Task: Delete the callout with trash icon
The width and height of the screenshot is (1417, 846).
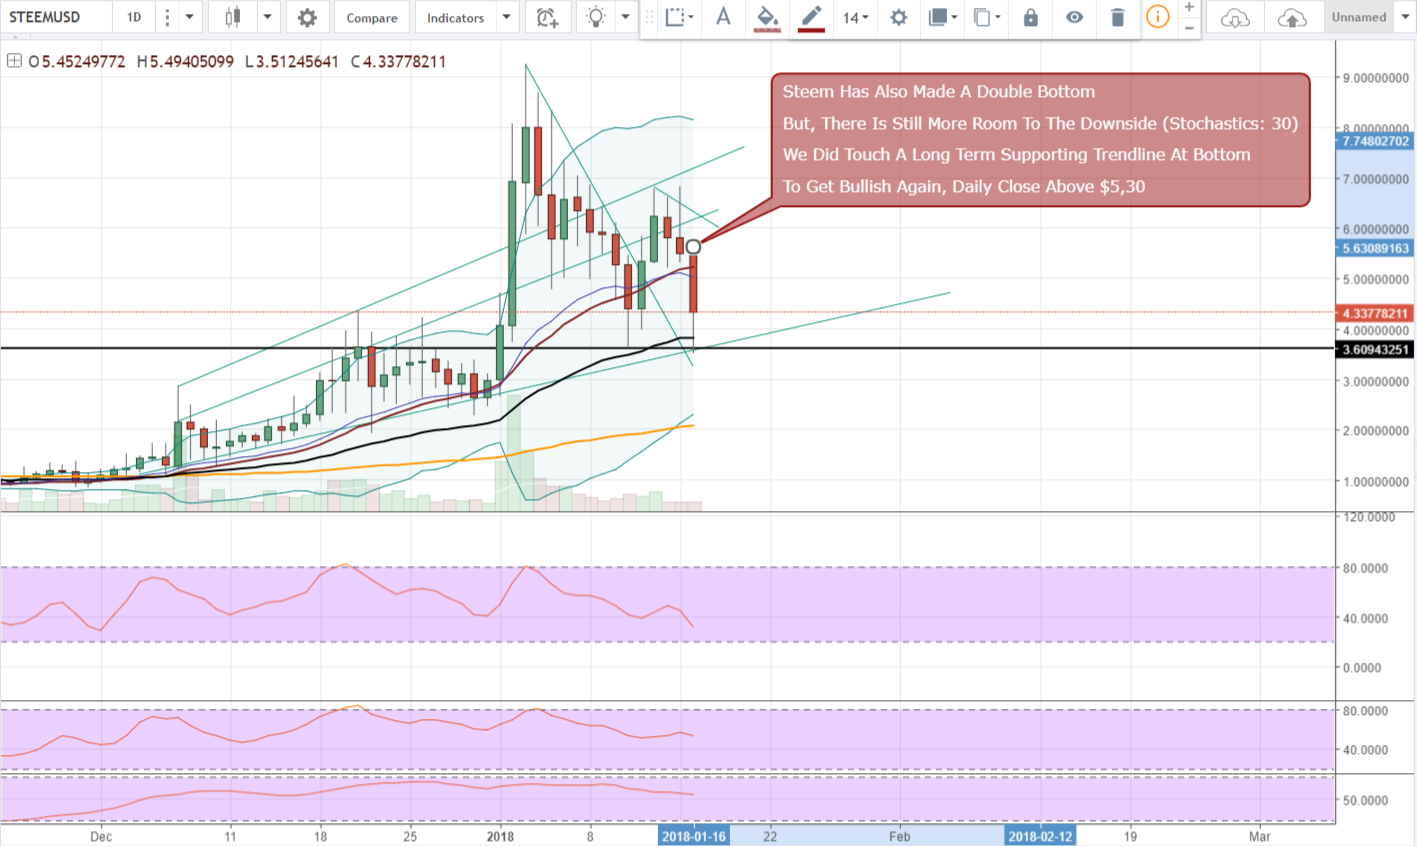Action: [x=1118, y=17]
